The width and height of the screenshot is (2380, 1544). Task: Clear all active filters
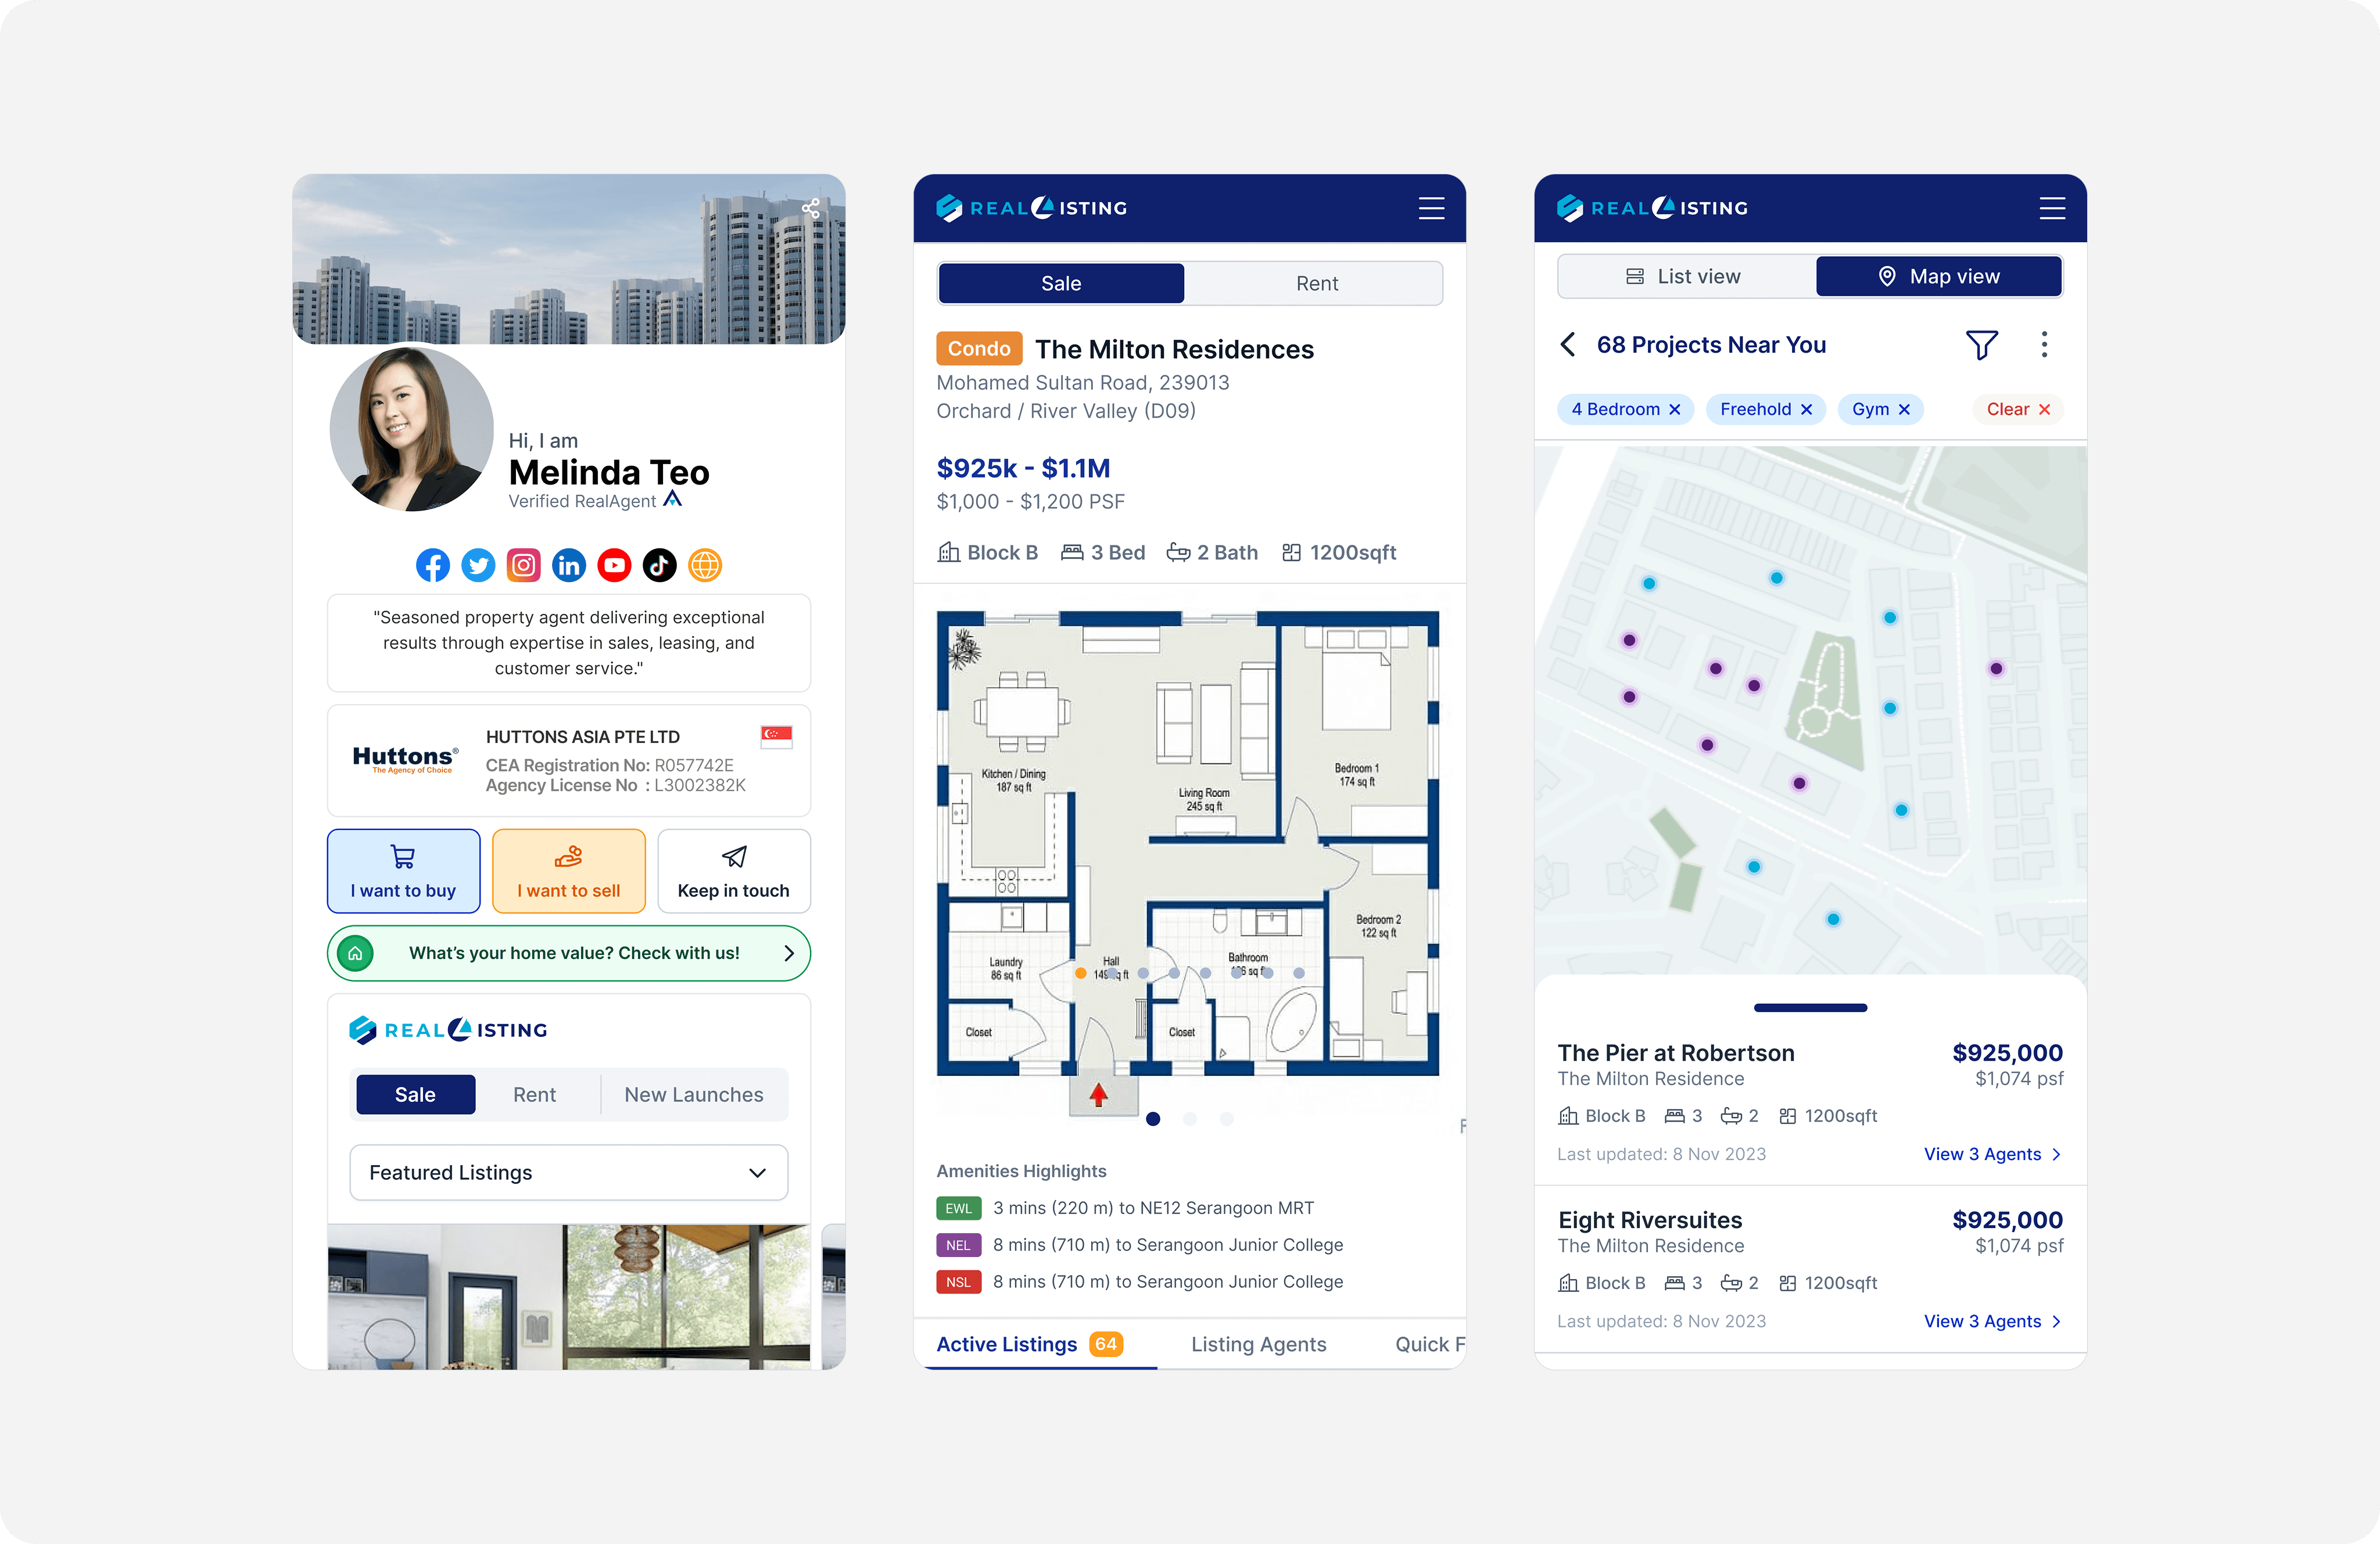[x=2018, y=410]
